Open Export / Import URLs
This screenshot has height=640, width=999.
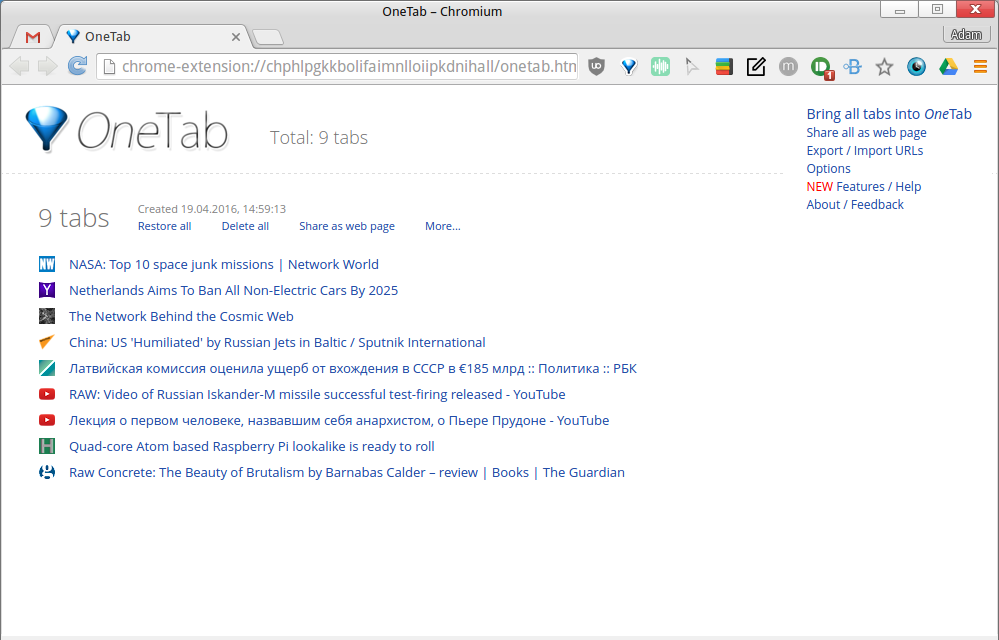click(x=865, y=150)
